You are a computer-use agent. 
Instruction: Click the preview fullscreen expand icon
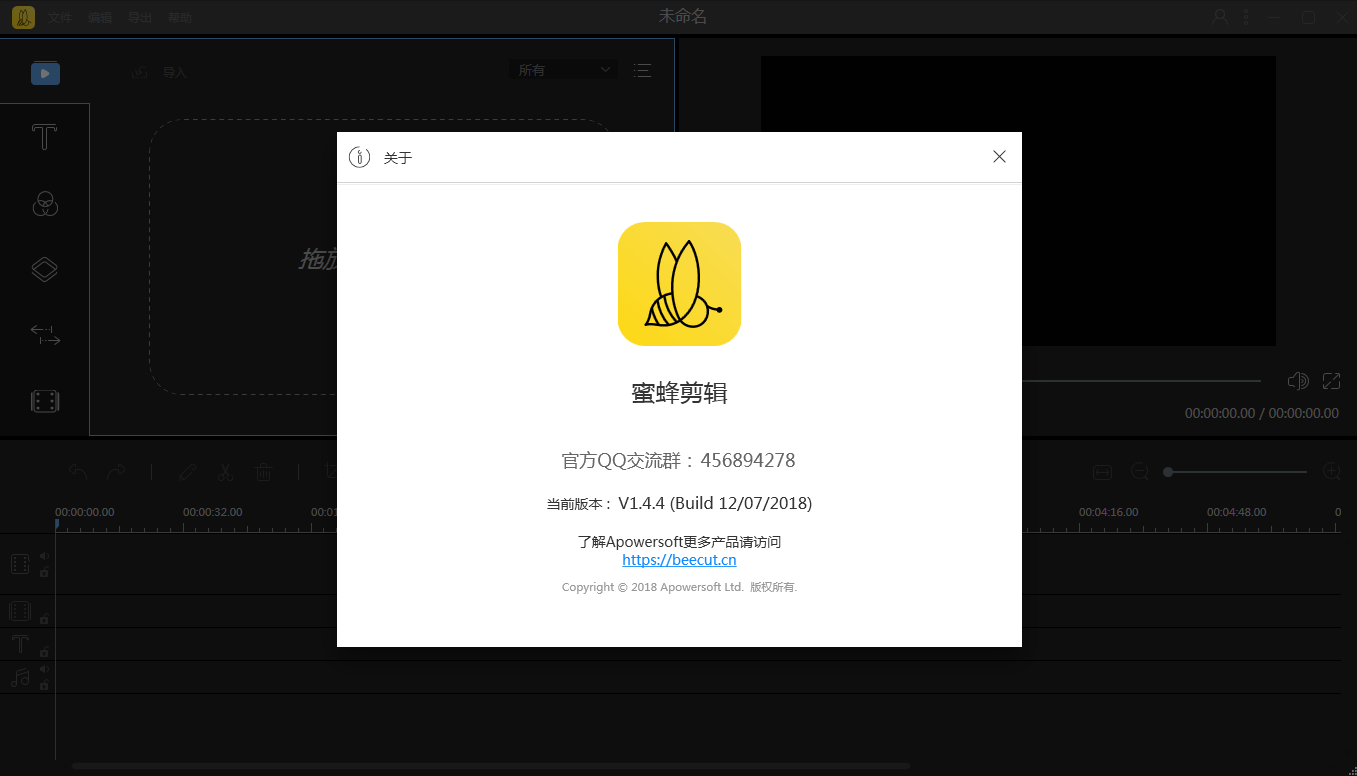[1331, 381]
